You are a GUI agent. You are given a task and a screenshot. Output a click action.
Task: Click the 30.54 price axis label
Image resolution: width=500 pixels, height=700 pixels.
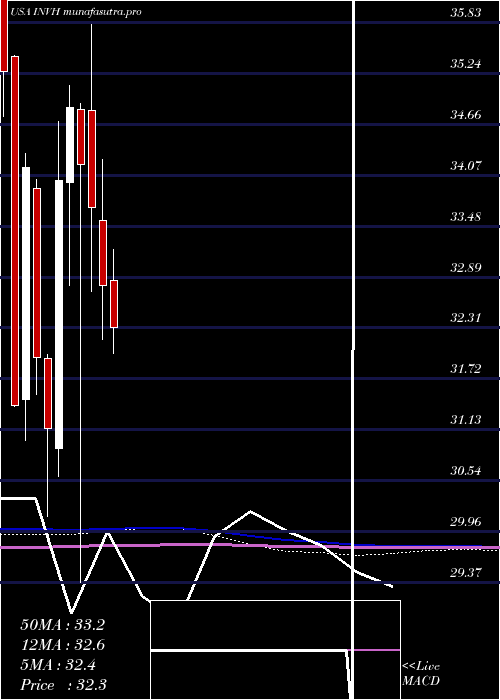(466, 471)
